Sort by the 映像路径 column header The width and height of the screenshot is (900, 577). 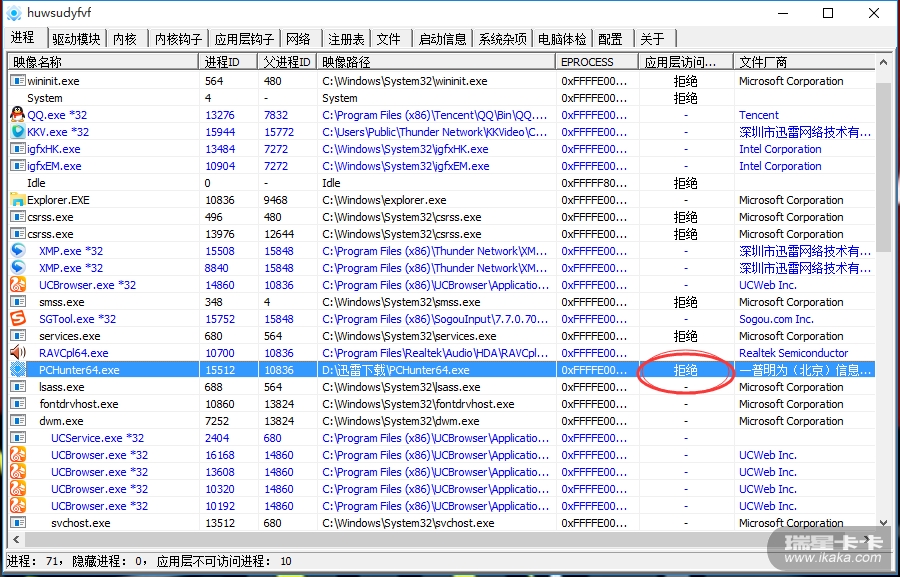click(x=436, y=62)
